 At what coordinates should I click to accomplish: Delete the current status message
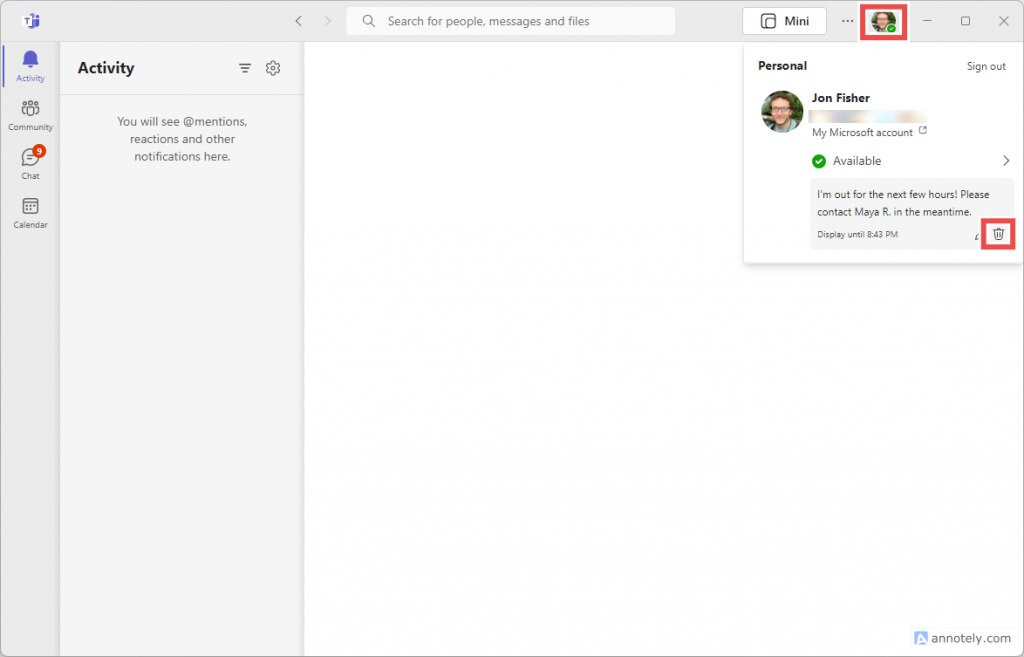pos(997,234)
